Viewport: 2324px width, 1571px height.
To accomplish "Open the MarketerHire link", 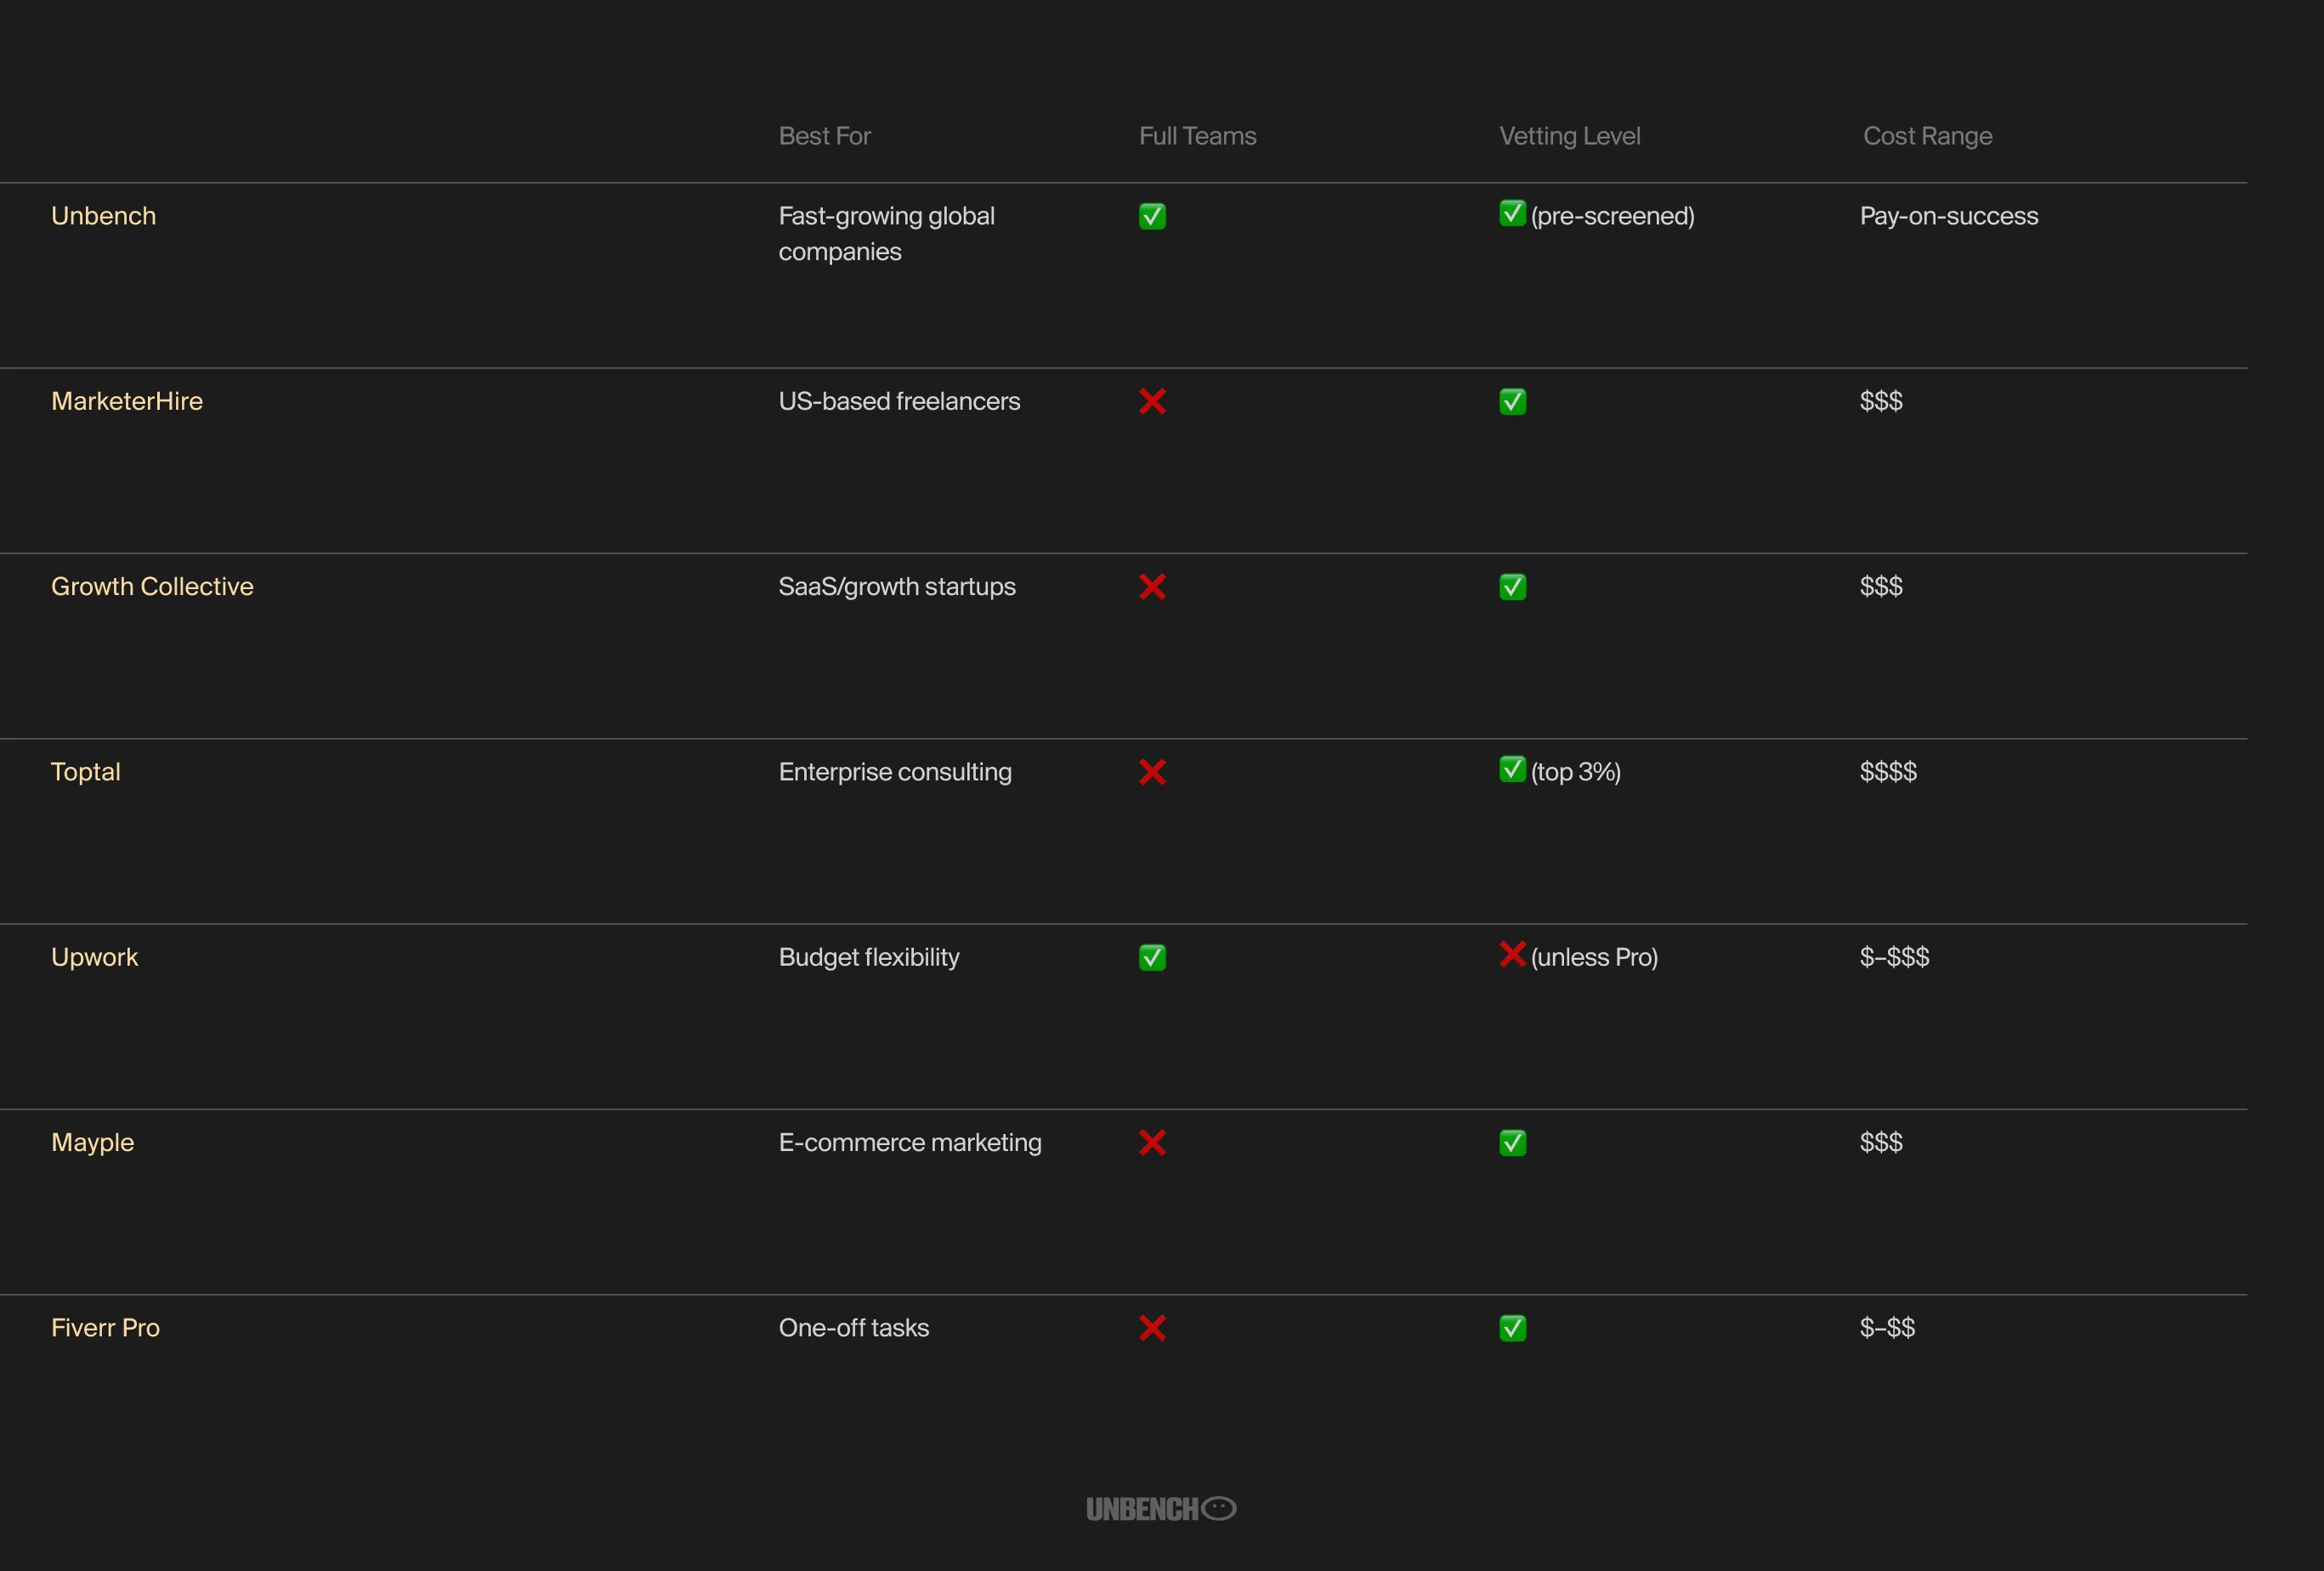I will click(x=127, y=401).
